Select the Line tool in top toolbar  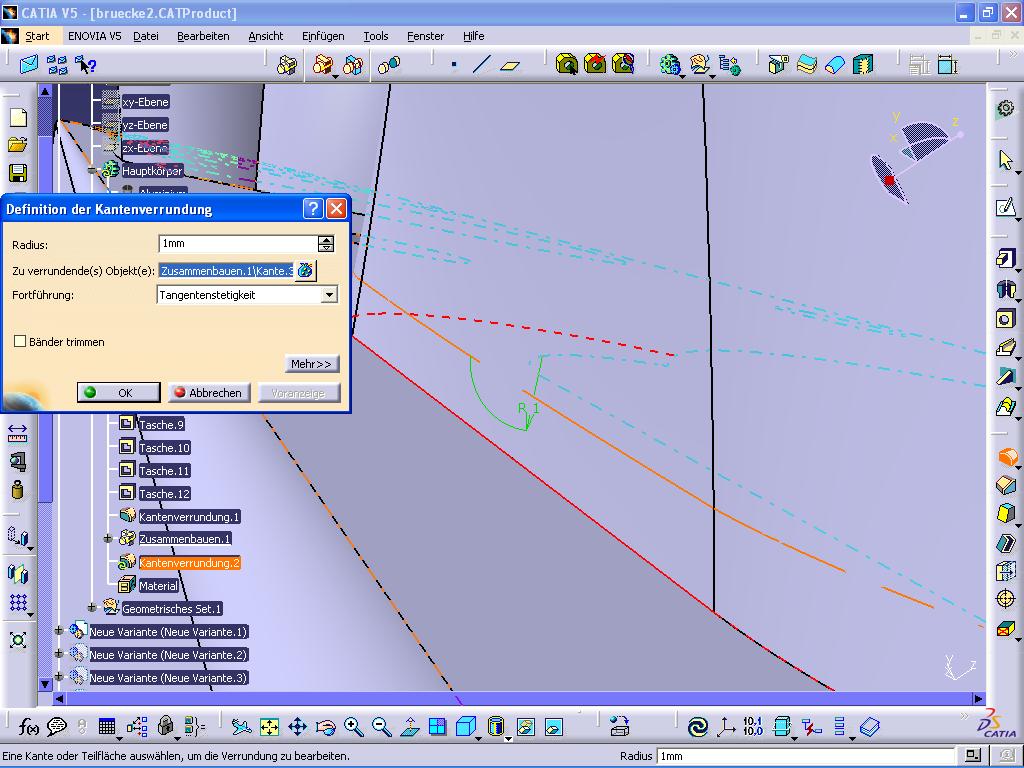click(x=482, y=65)
